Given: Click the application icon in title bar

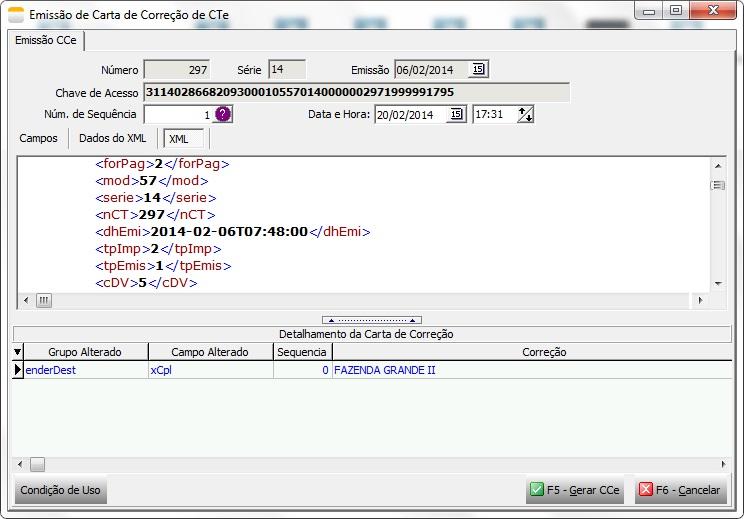Looking at the screenshot, I should tap(16, 15).
